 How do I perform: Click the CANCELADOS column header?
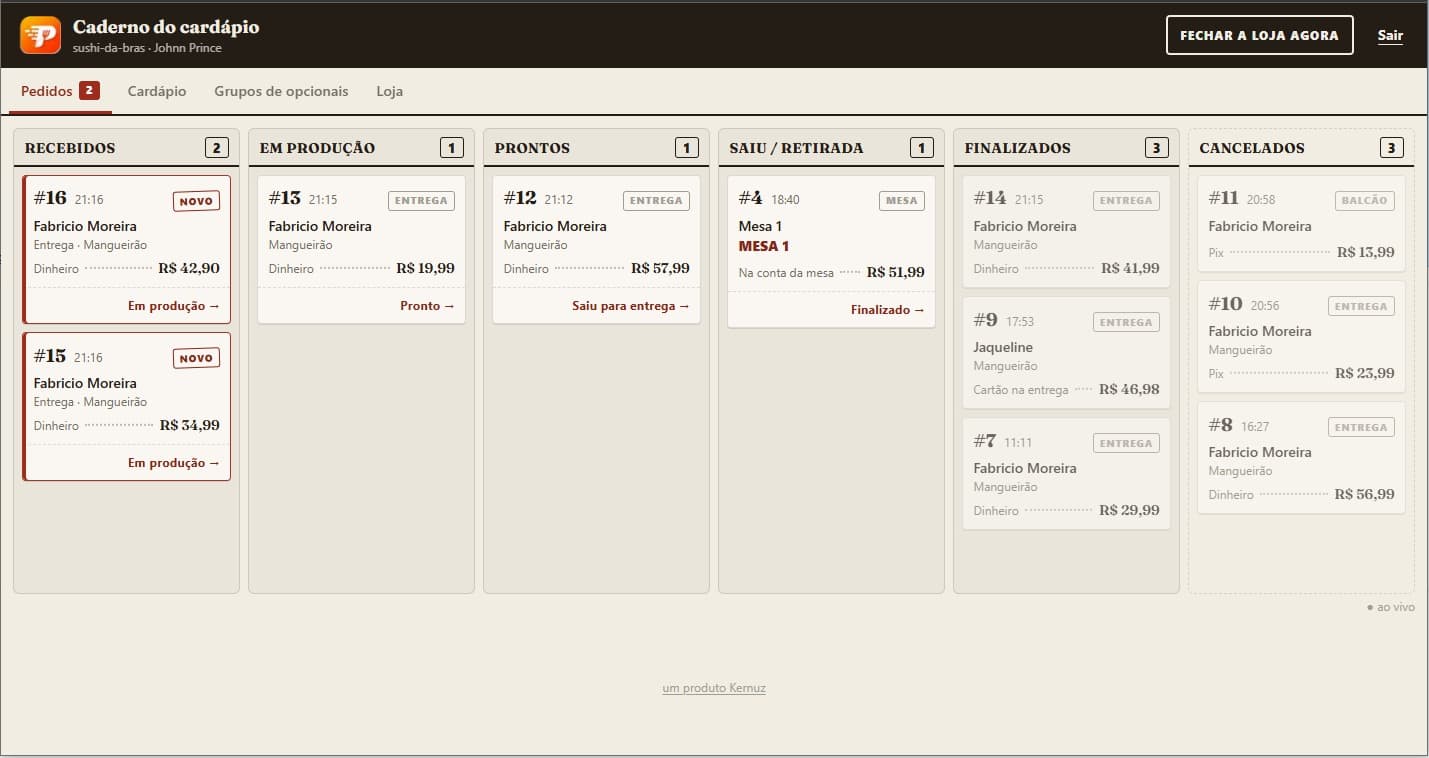point(1252,148)
